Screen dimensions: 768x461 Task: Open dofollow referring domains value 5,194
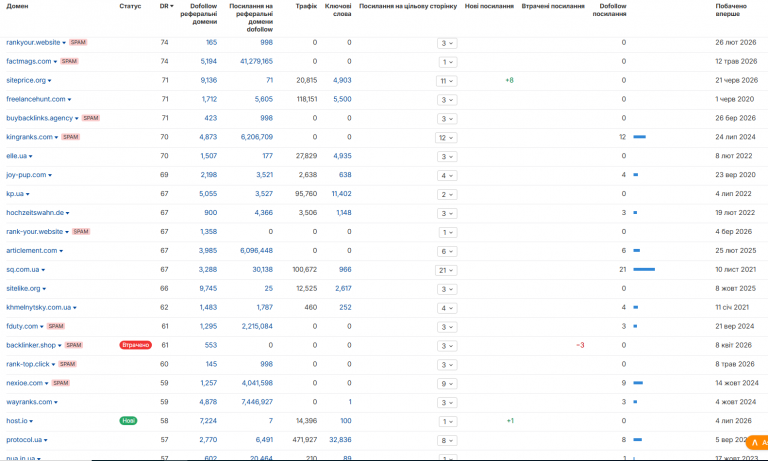pyautogui.click(x=209, y=62)
